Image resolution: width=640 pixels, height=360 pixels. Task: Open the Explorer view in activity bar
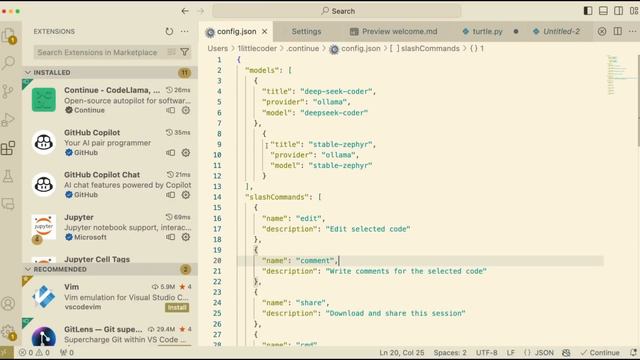coord(8,36)
